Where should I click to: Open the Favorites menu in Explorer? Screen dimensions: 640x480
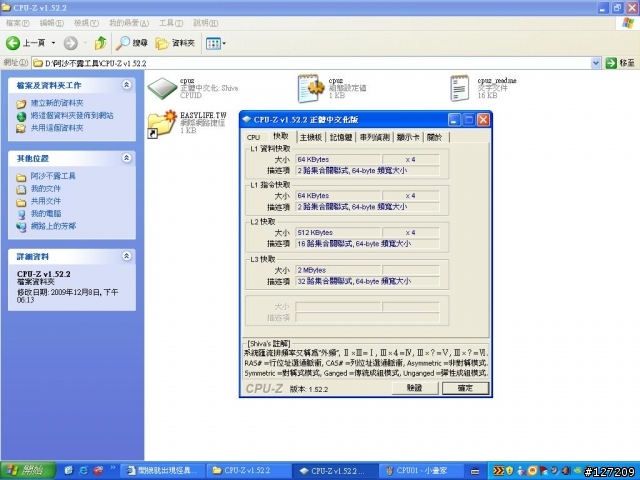point(129,23)
